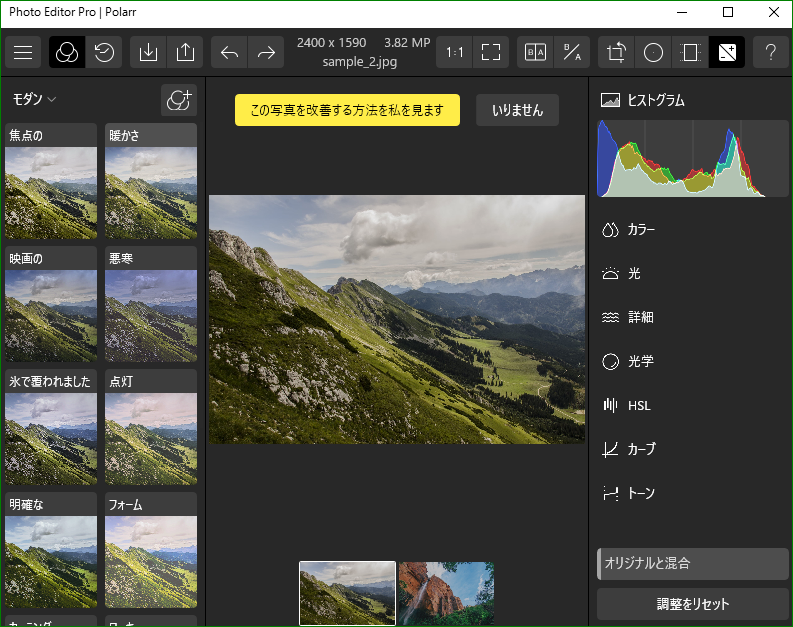Screen dimensions: 793x627
Task: Click the histogram graph
Action: click(x=692, y=158)
